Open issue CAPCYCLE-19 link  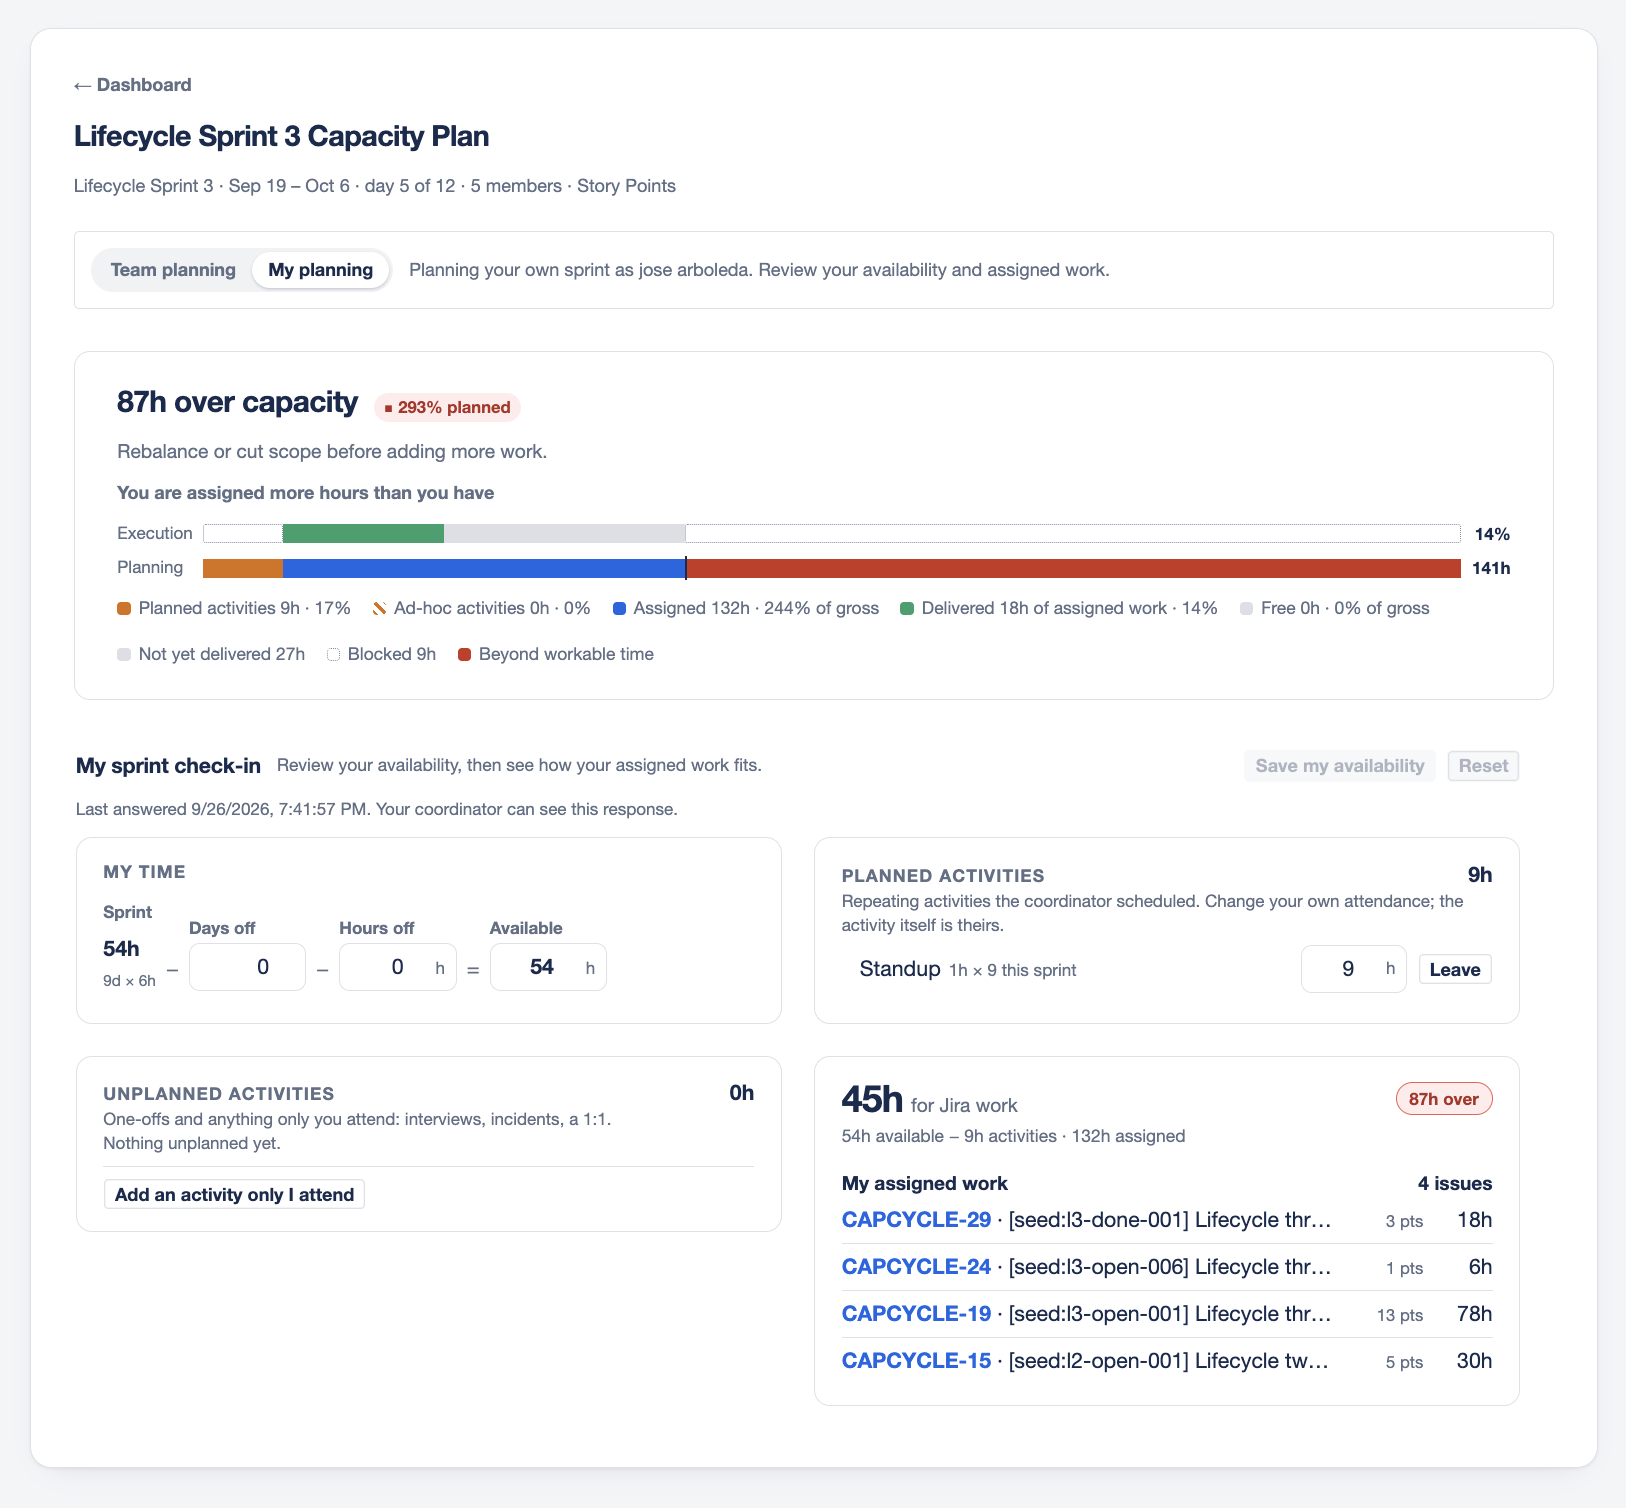tap(916, 1314)
